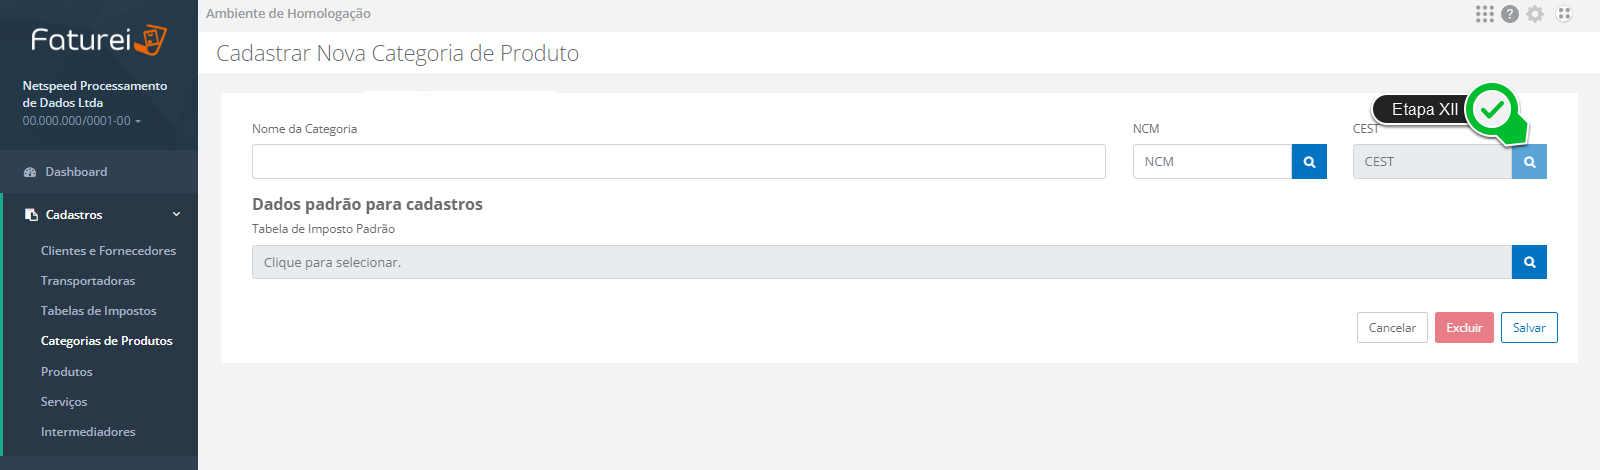Focus the Nome da Categoria input field
Image resolution: width=1600 pixels, height=470 pixels.
pyautogui.click(x=679, y=162)
